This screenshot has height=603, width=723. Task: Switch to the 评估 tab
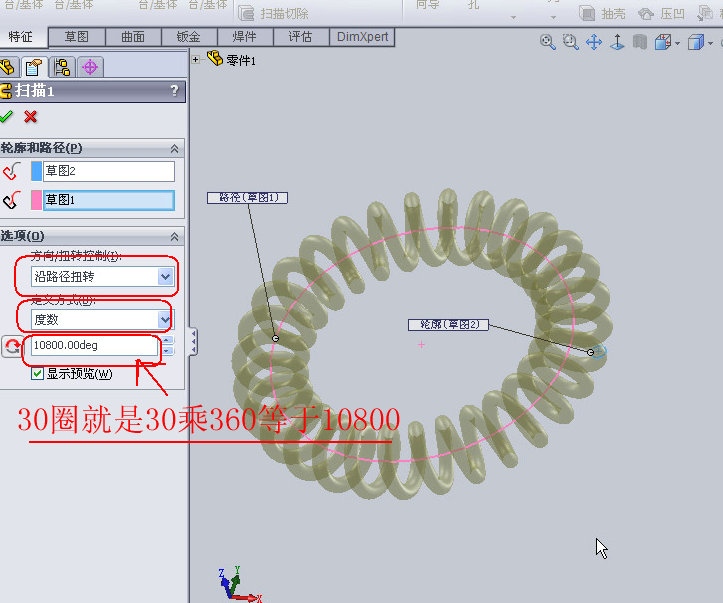click(301, 37)
